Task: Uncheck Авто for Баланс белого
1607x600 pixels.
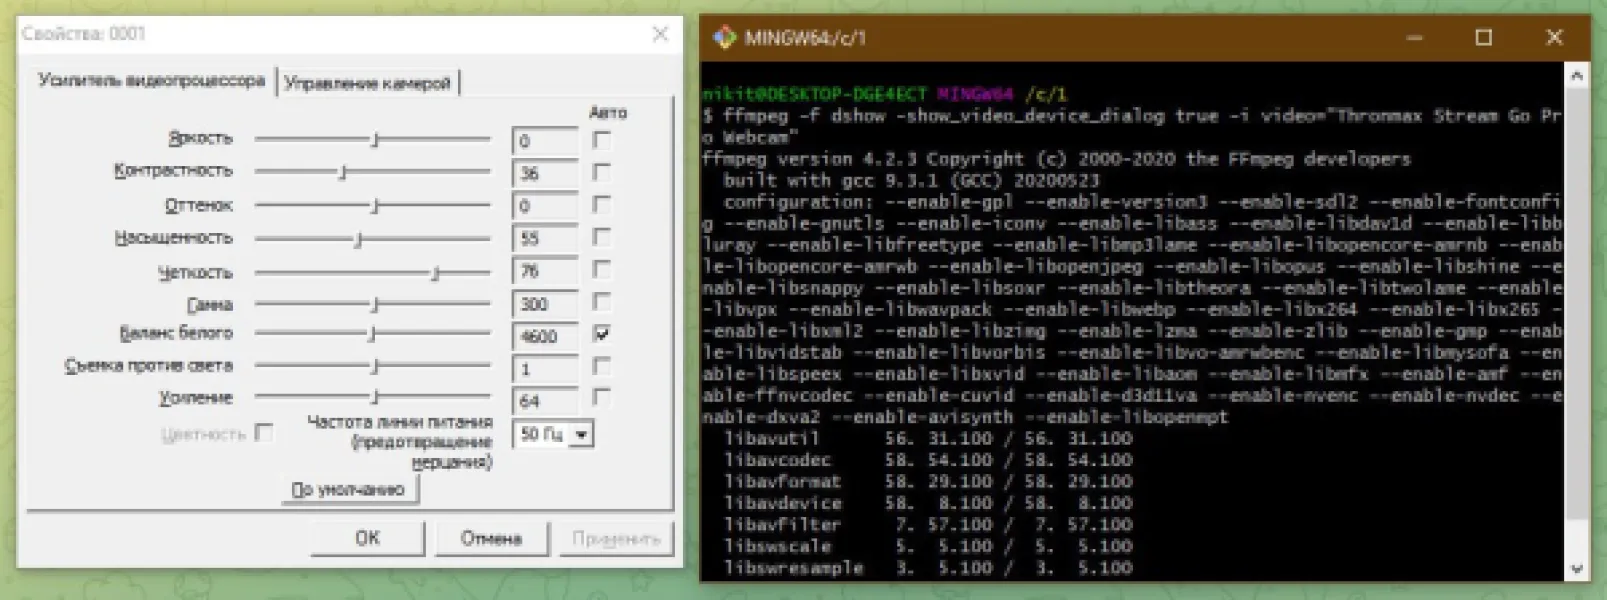Action: (601, 333)
